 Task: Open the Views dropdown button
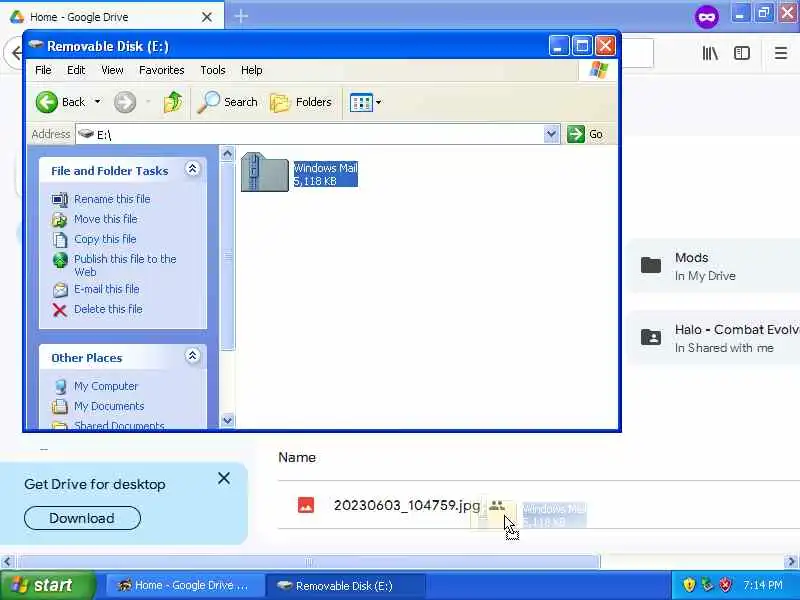click(365, 102)
